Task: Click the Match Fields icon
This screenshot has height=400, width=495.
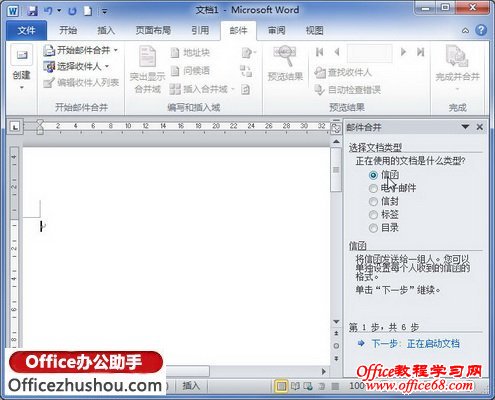Action: click(x=246, y=71)
